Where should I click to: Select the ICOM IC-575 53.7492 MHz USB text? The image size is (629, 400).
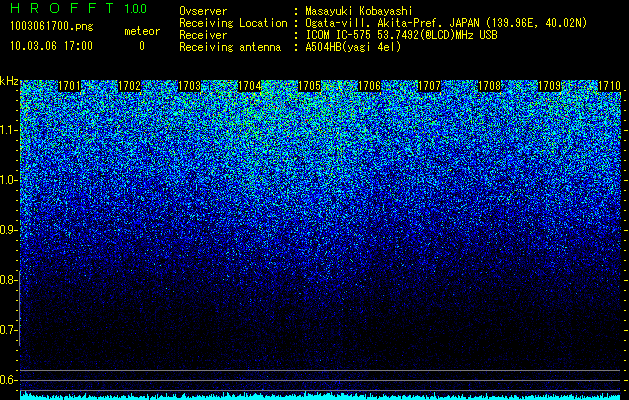click(401, 35)
